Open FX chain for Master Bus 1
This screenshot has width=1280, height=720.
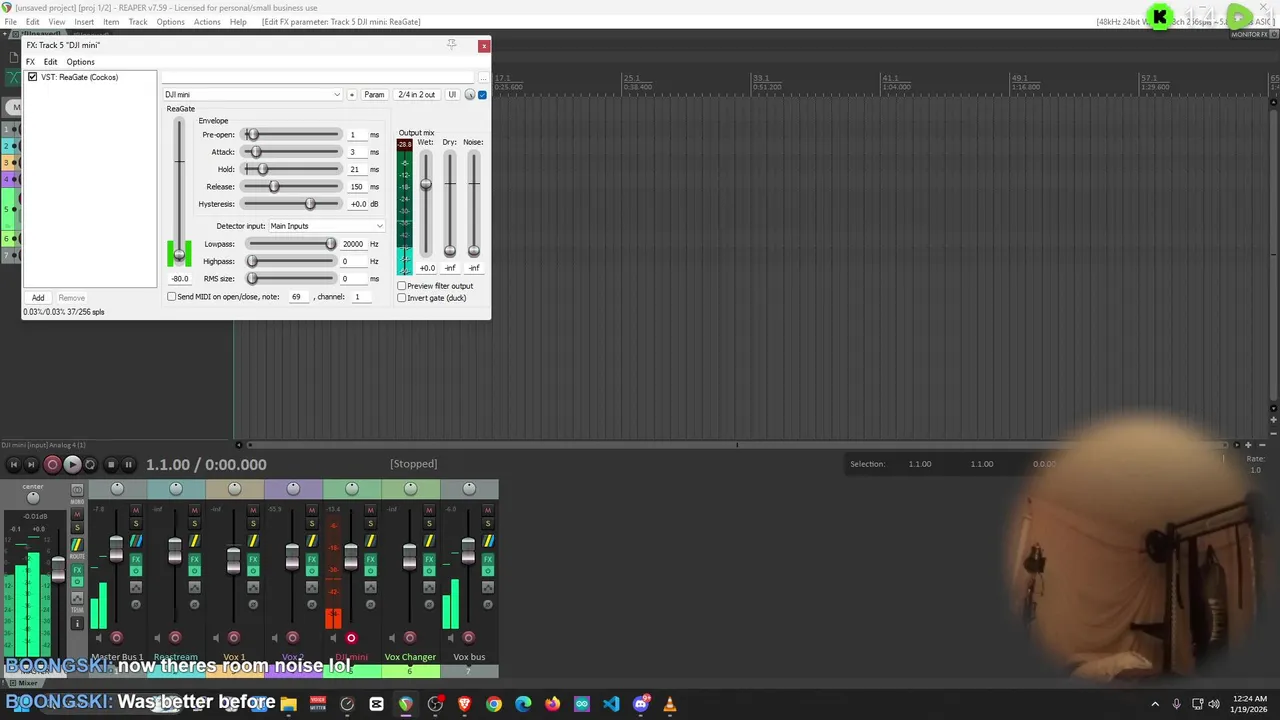click(x=136, y=559)
